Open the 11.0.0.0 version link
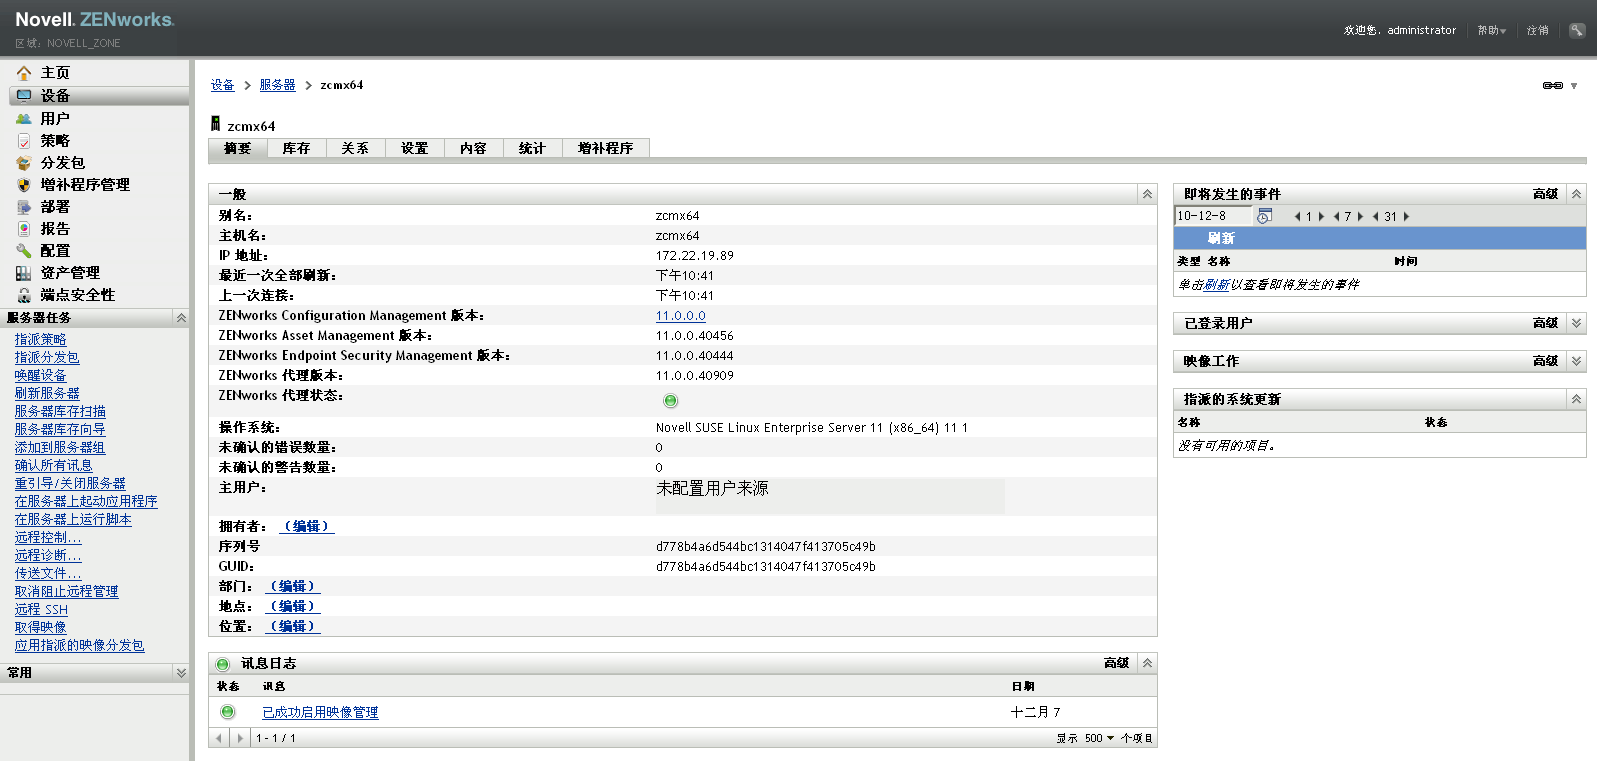This screenshot has height=761, width=1597. [x=681, y=316]
